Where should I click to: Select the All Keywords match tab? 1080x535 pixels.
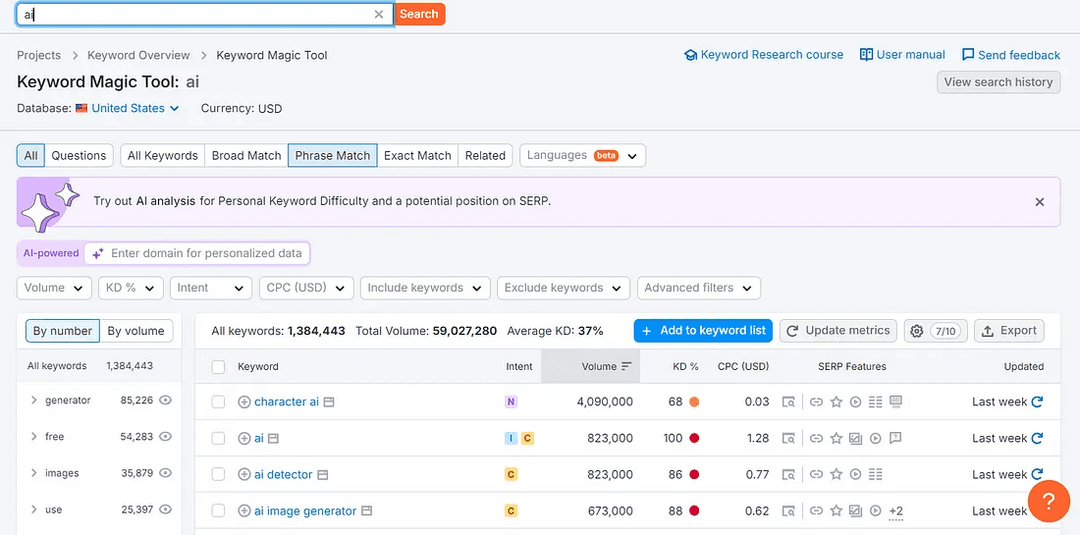(163, 156)
